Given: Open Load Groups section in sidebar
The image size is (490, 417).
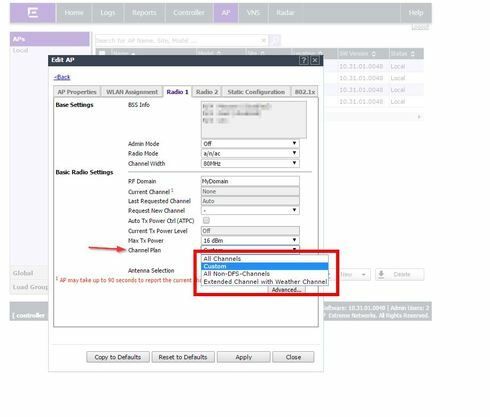Looking at the screenshot, I should (30, 287).
